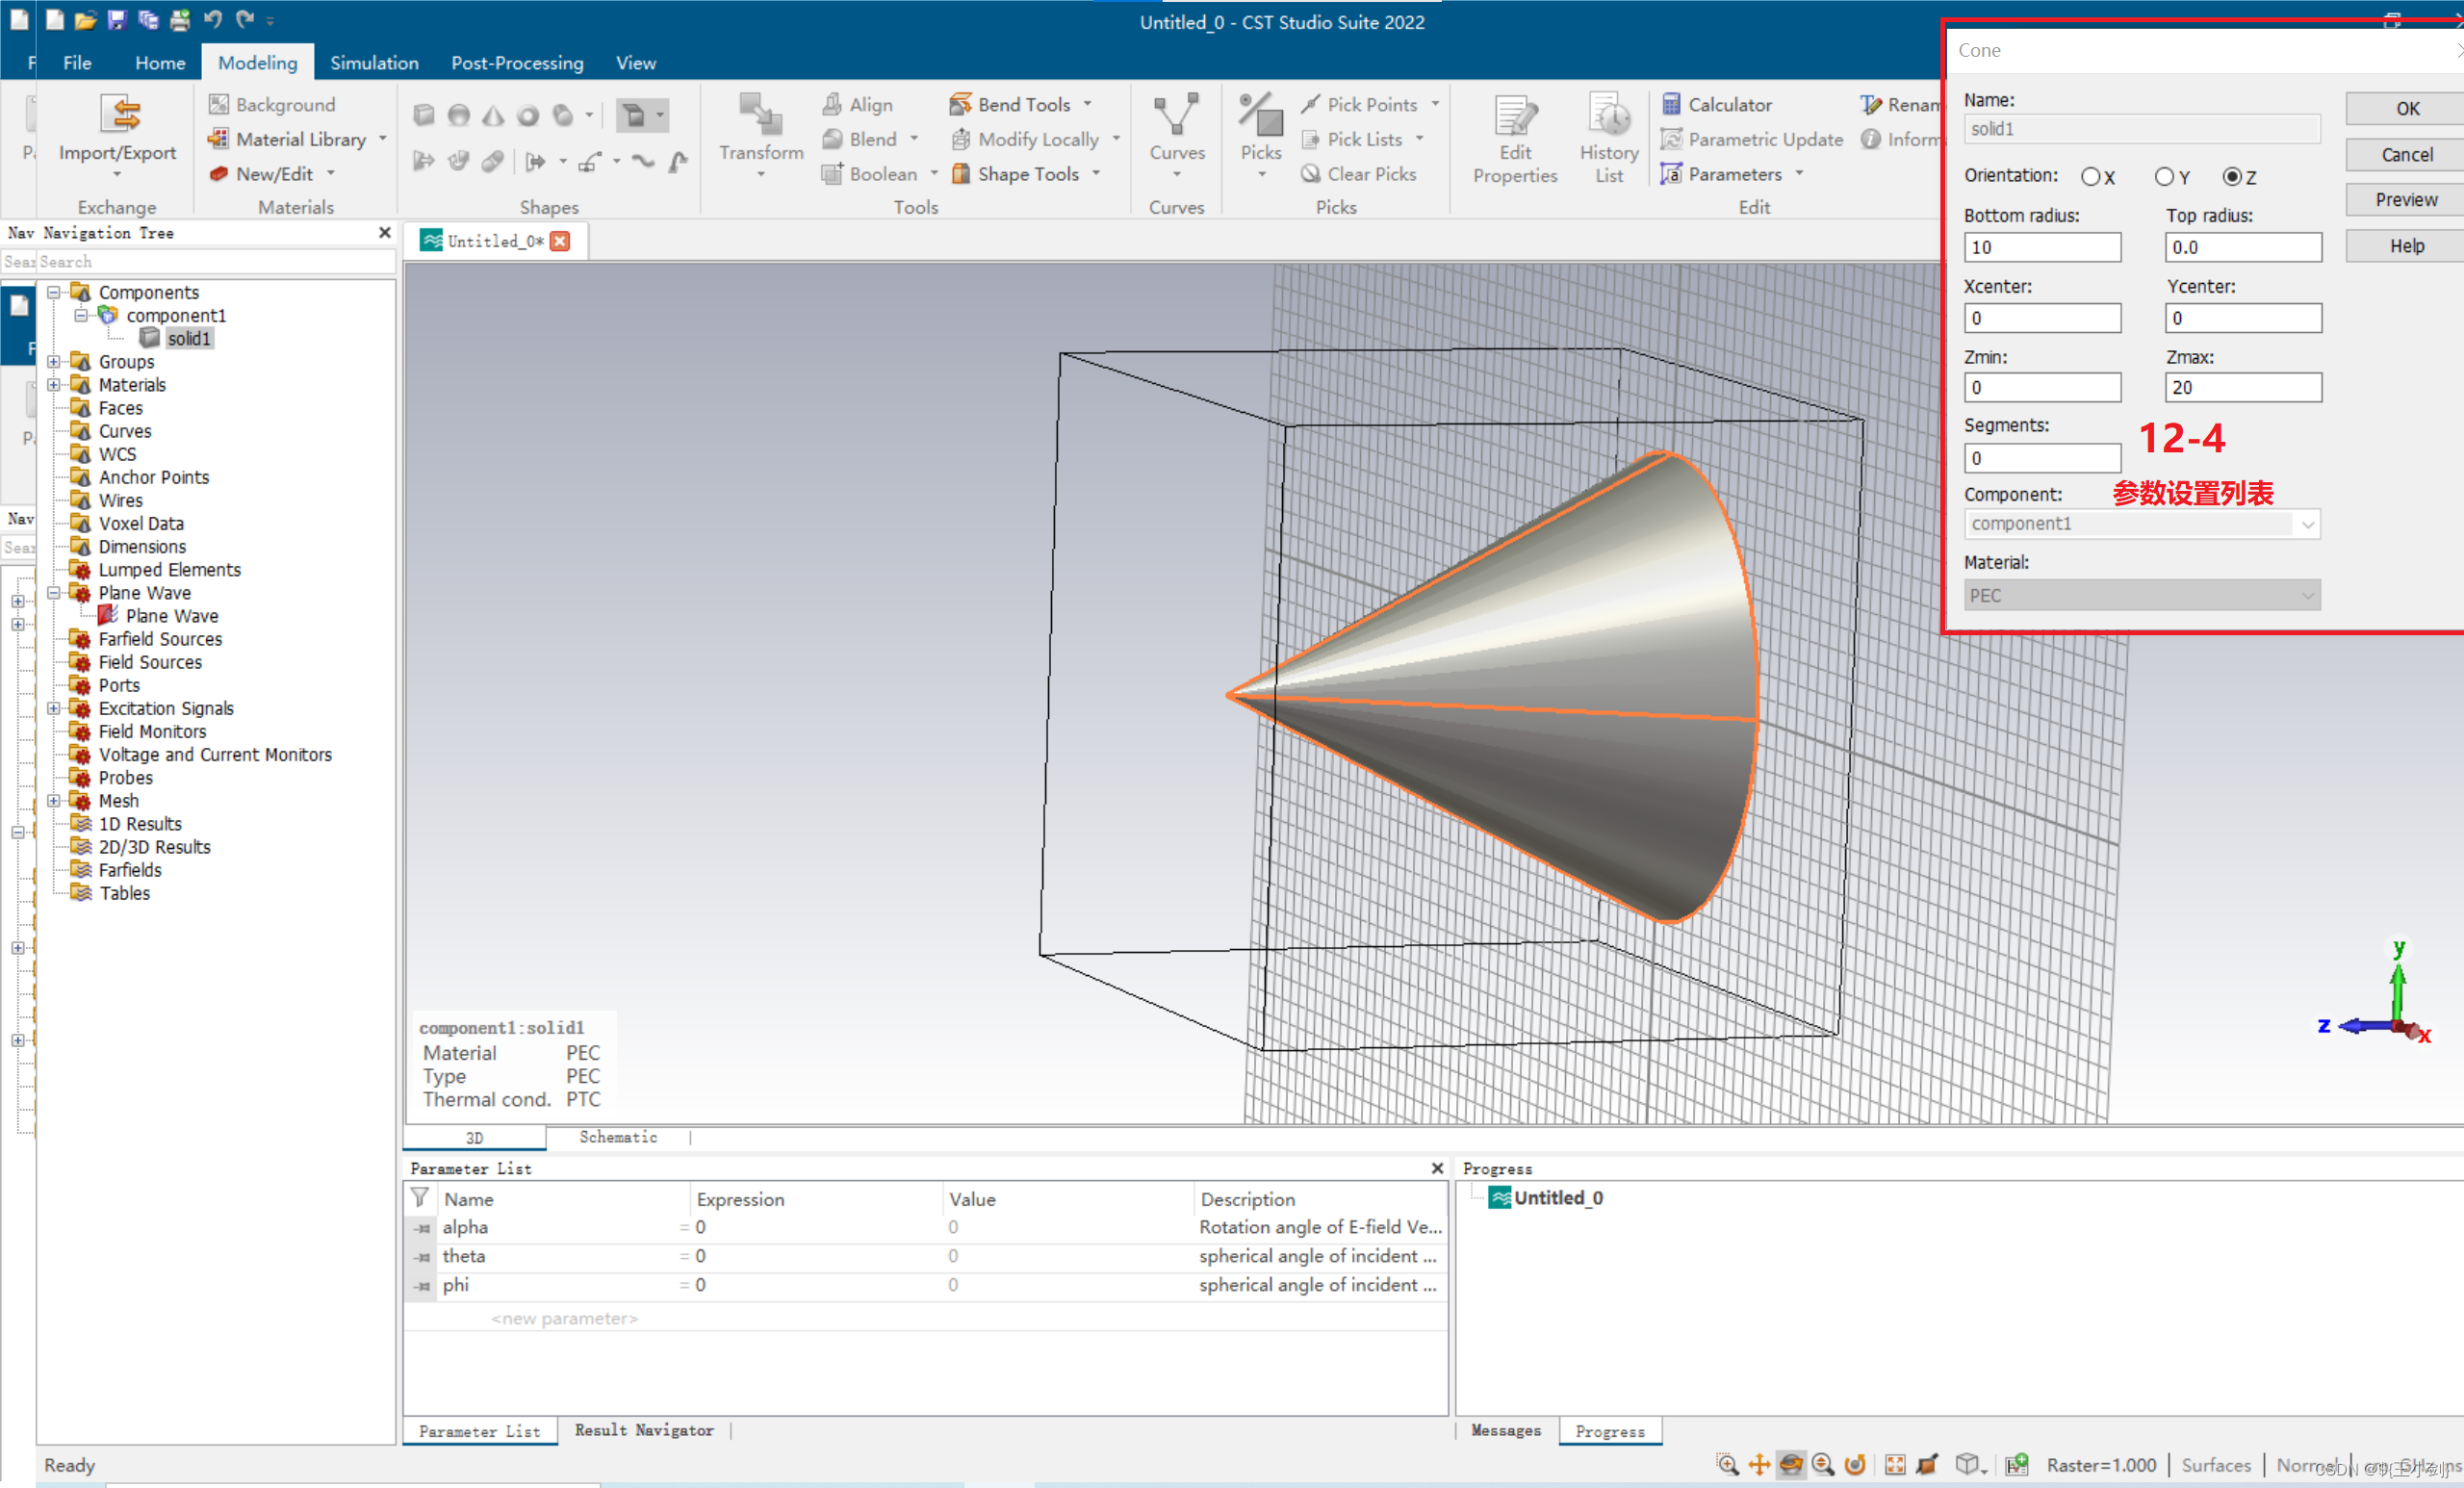This screenshot has height=1488, width=2464.
Task: Open the Boolean dropdown arrow
Action: click(935, 174)
